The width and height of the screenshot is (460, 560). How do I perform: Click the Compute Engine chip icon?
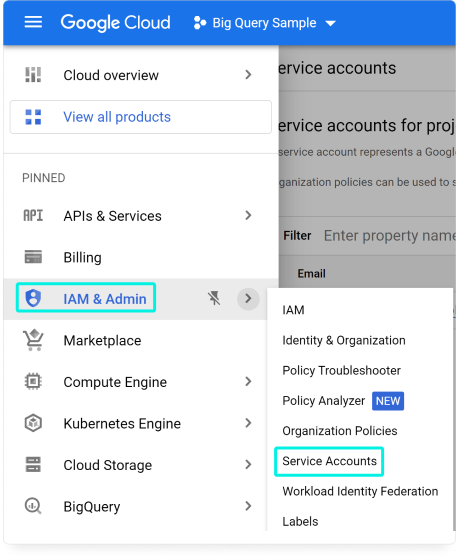(x=33, y=381)
